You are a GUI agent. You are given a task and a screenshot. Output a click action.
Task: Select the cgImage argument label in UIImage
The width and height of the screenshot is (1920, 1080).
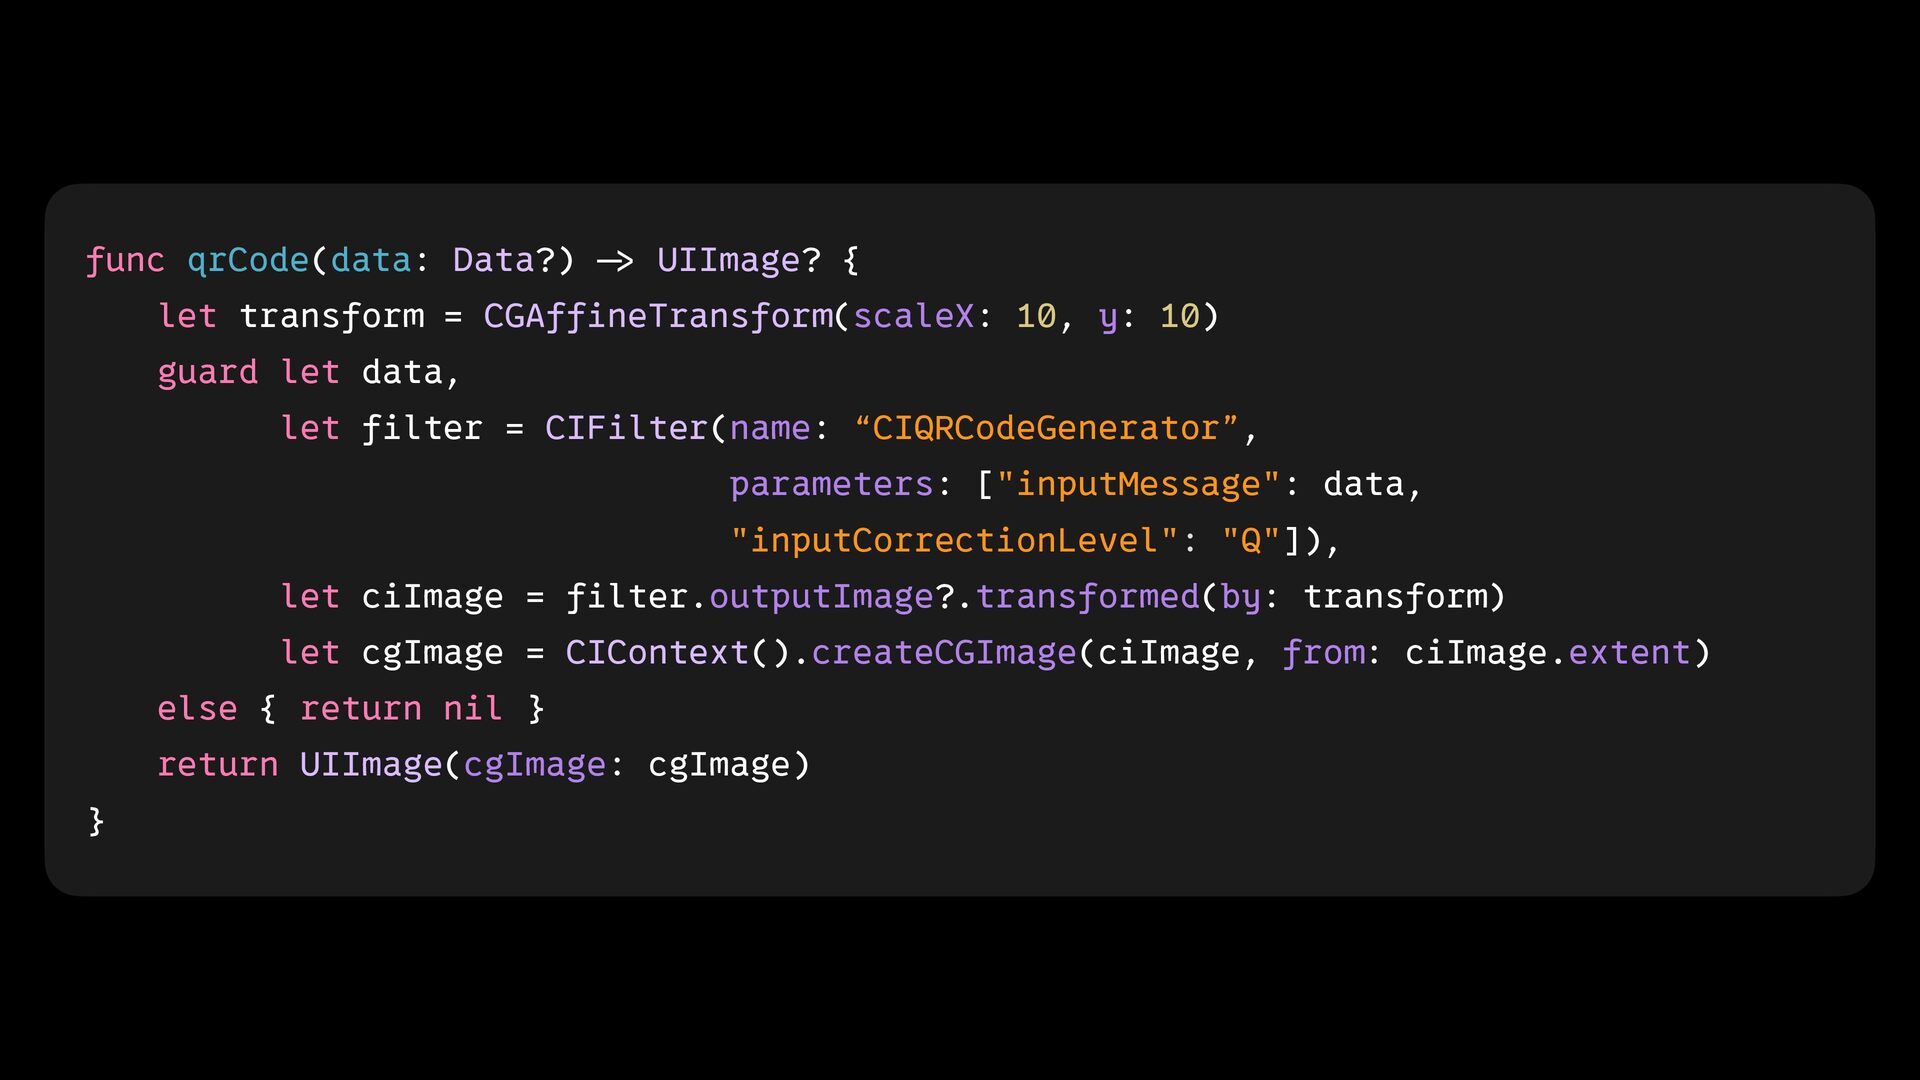534,764
